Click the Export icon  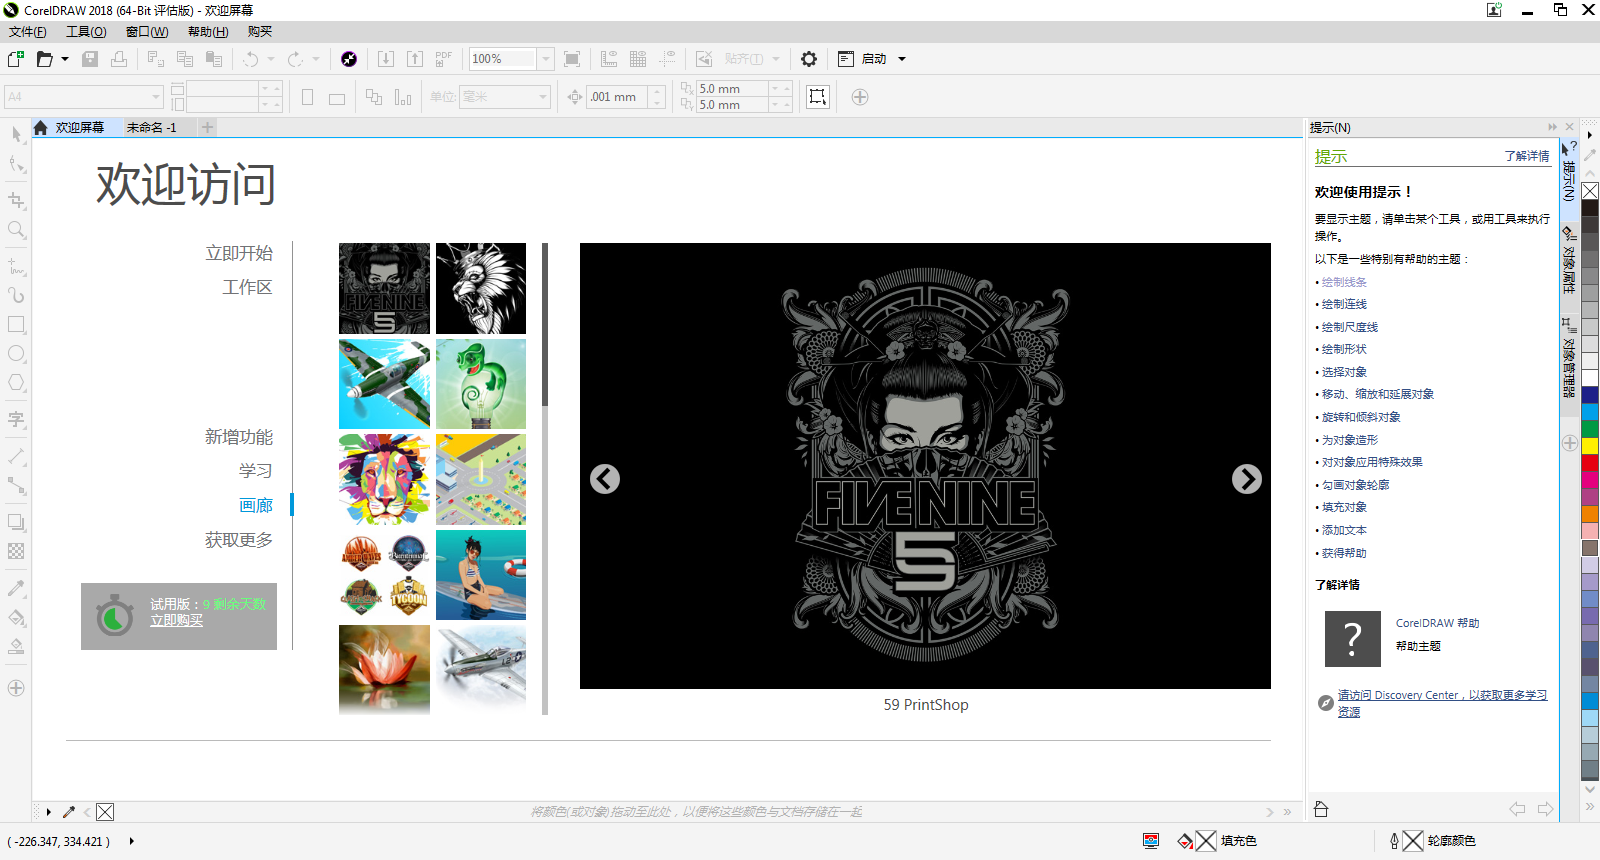tap(415, 59)
